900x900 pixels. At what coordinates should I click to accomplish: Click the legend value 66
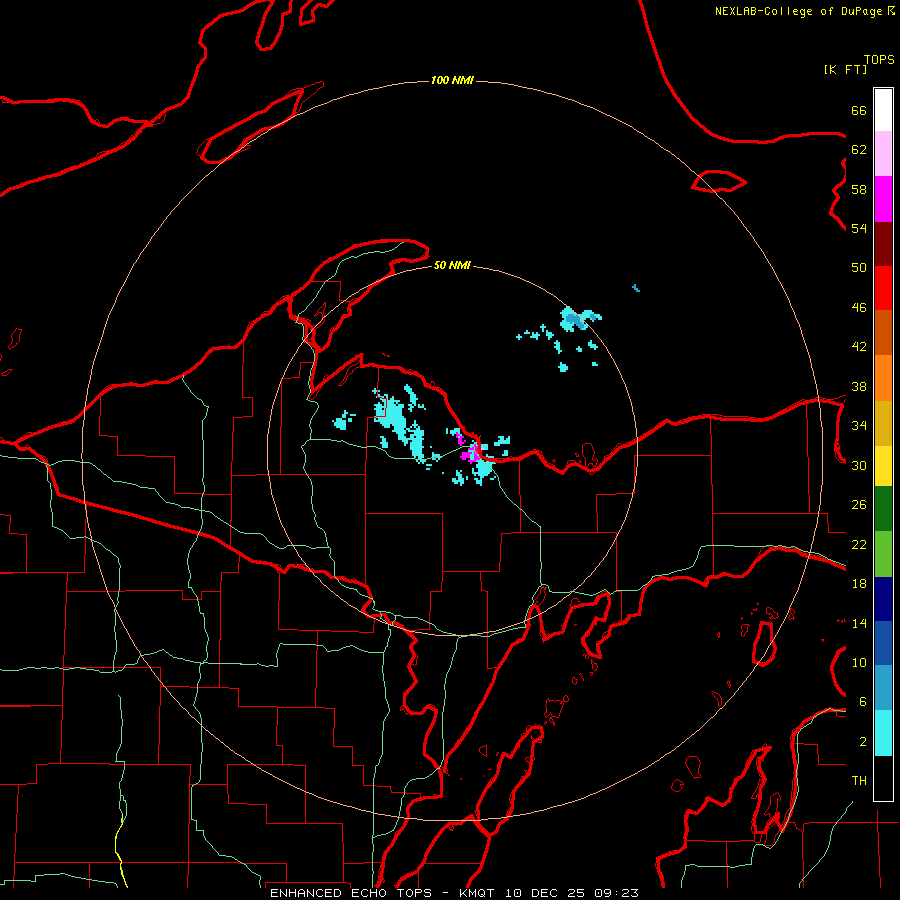(x=859, y=110)
